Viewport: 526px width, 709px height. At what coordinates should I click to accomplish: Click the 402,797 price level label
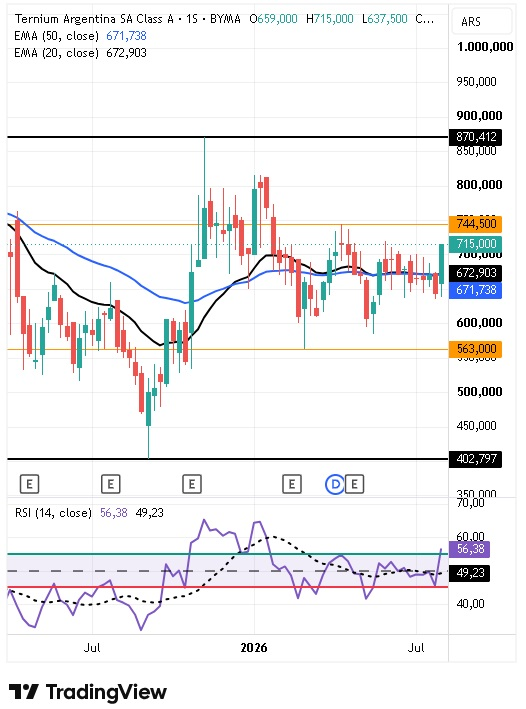tap(475, 458)
